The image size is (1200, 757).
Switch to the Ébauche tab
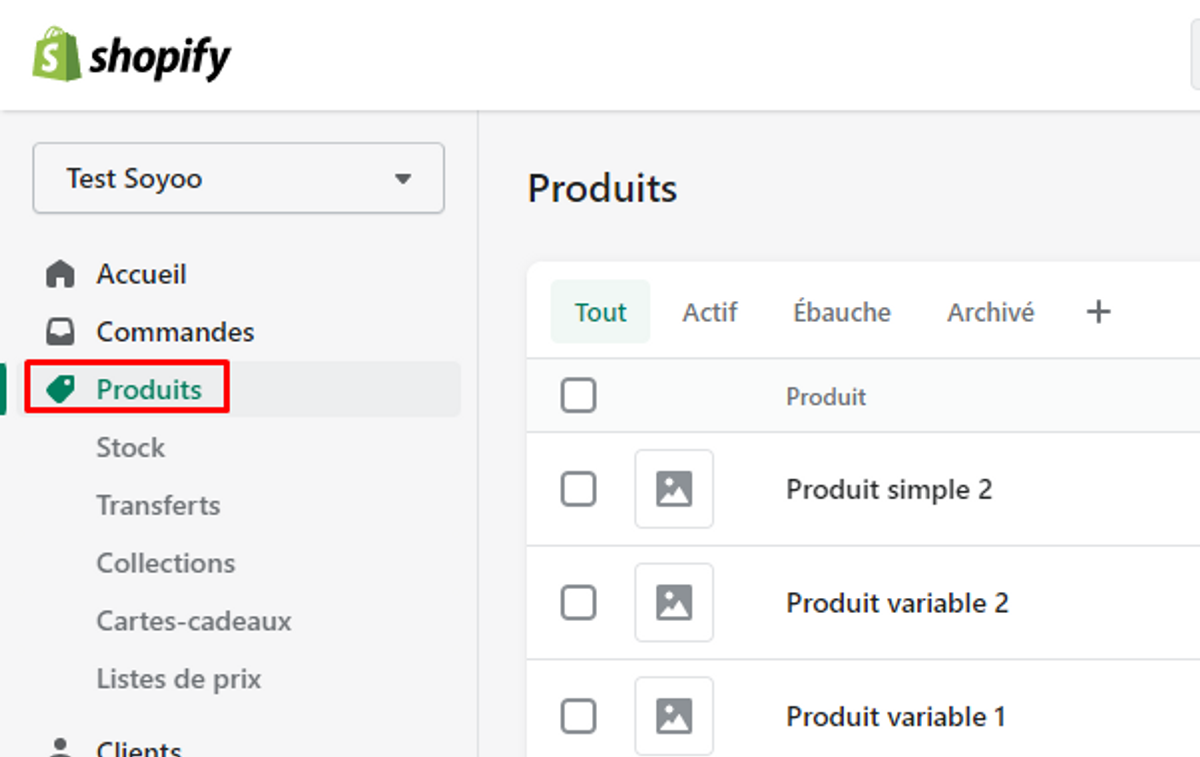842,312
